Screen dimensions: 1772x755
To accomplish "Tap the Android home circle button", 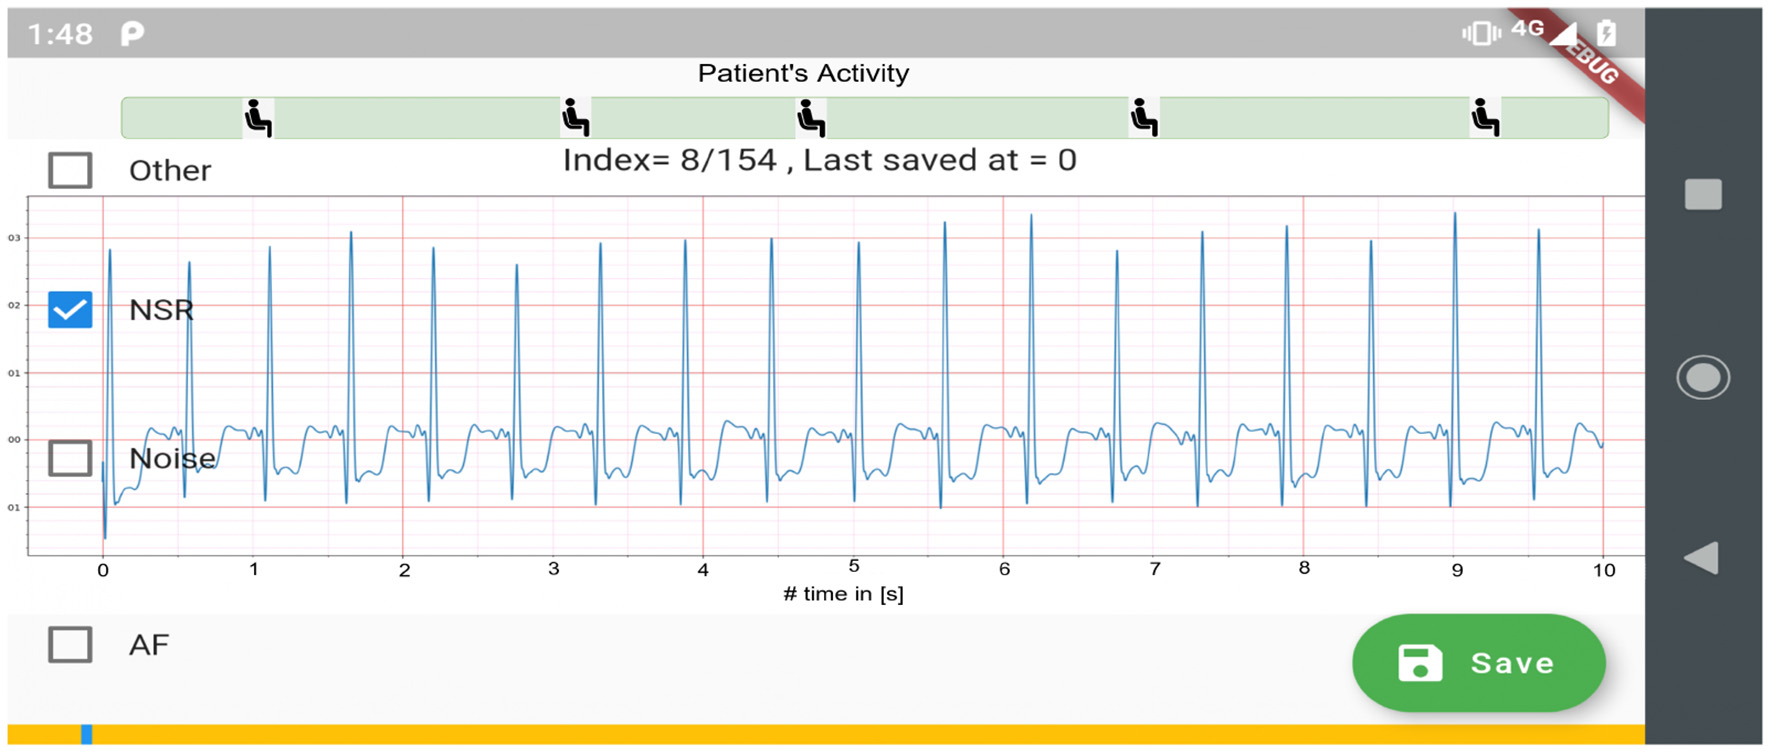I will 1702,378.
